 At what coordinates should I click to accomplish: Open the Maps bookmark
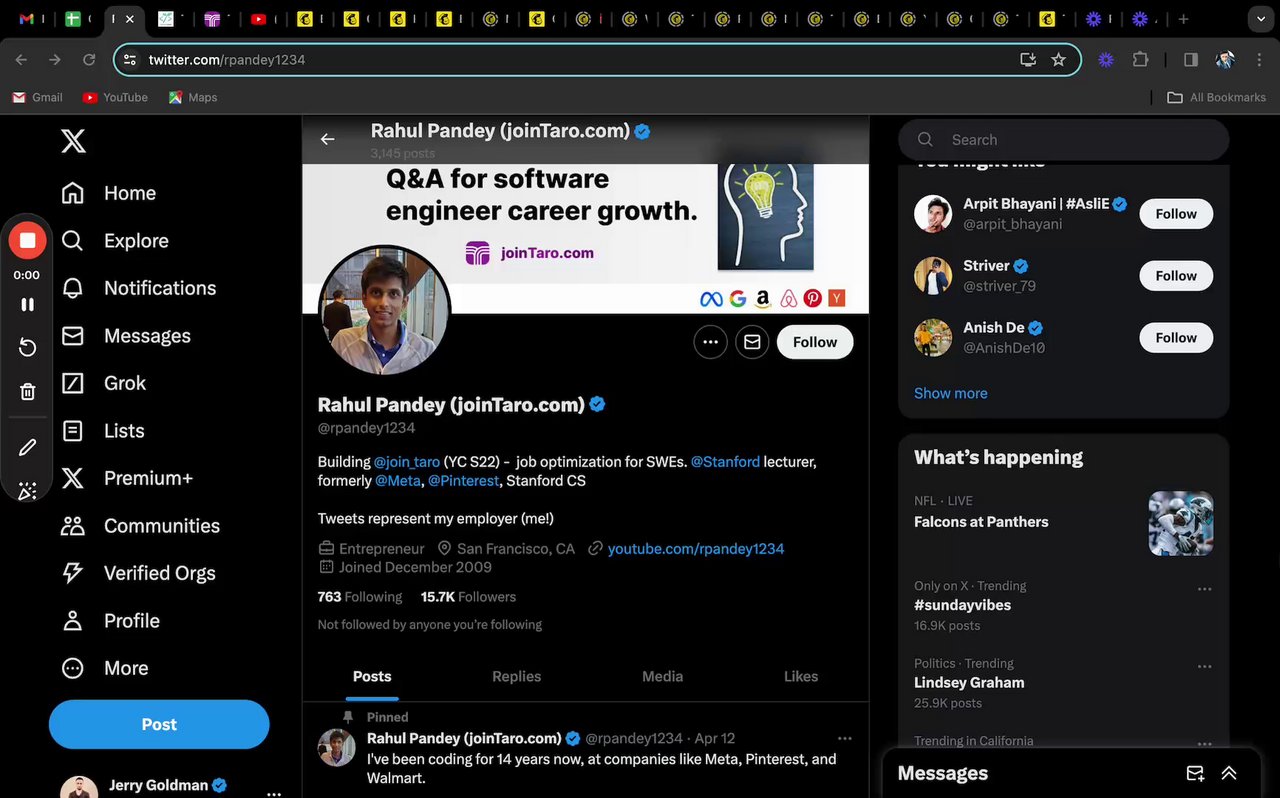192,97
